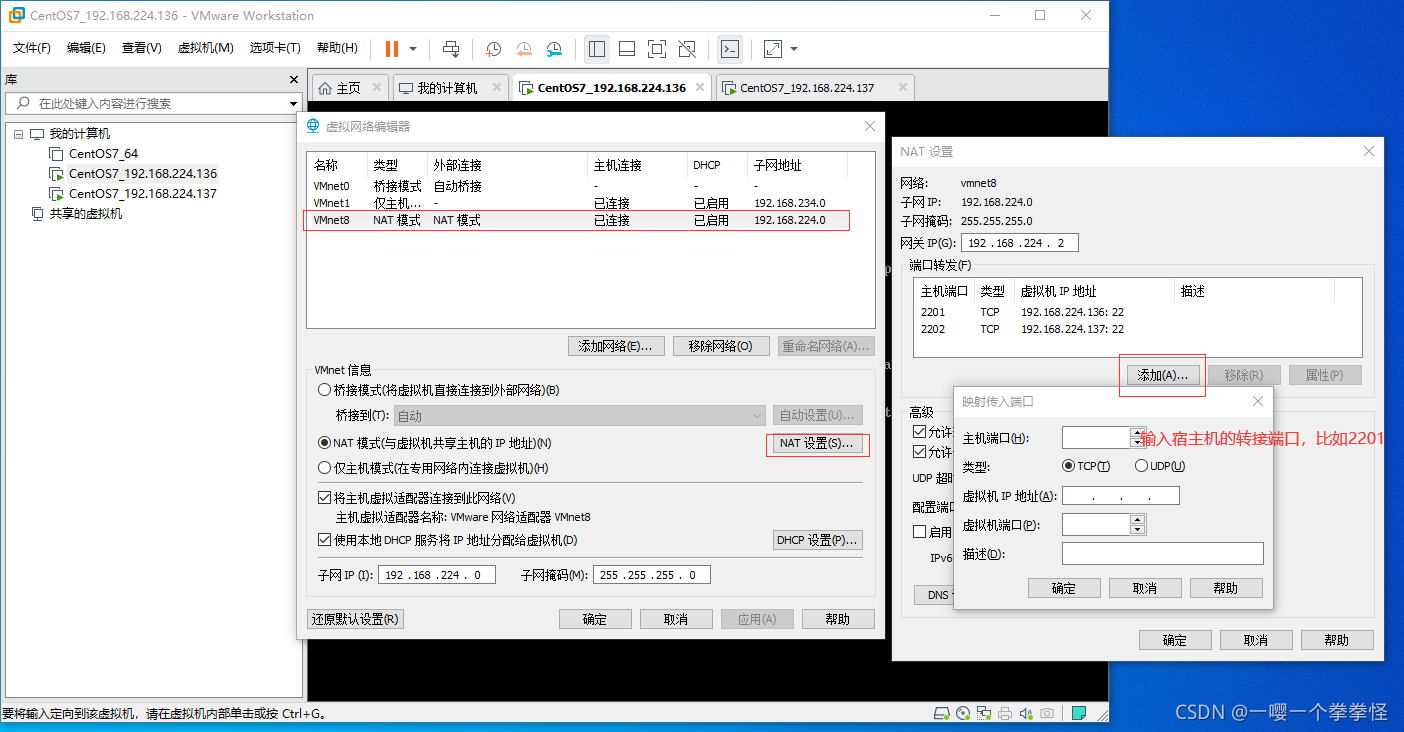Click NAT 设置(S)... button
Viewport: 1404px width, 732px height.
tap(815, 443)
